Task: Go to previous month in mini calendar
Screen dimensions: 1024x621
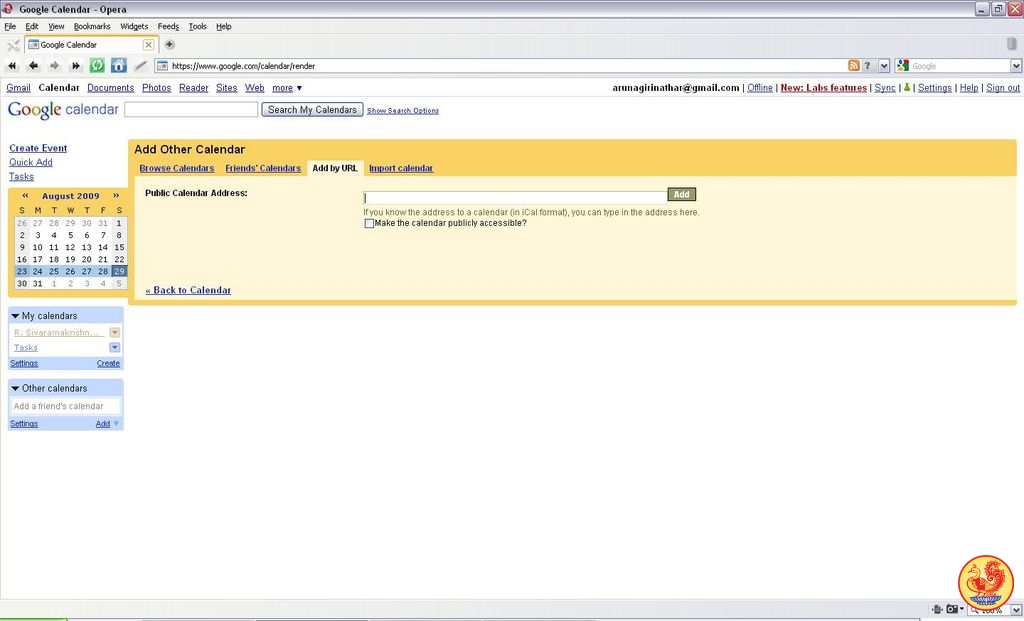Action: pyautogui.click(x=25, y=195)
